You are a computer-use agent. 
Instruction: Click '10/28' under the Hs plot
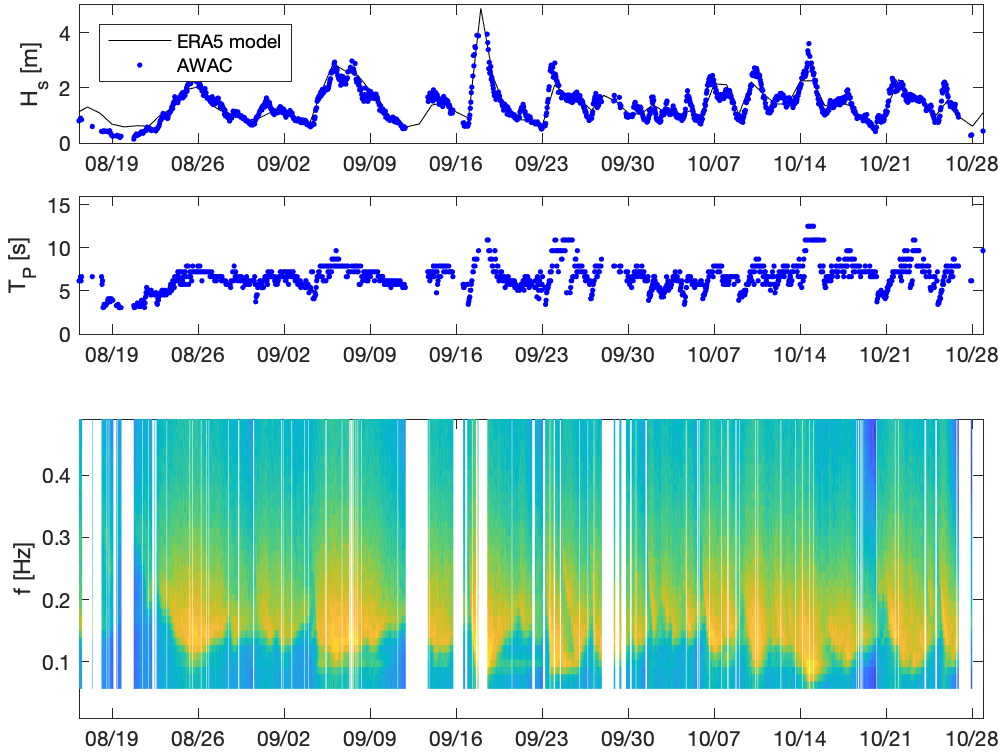pyautogui.click(x=972, y=164)
